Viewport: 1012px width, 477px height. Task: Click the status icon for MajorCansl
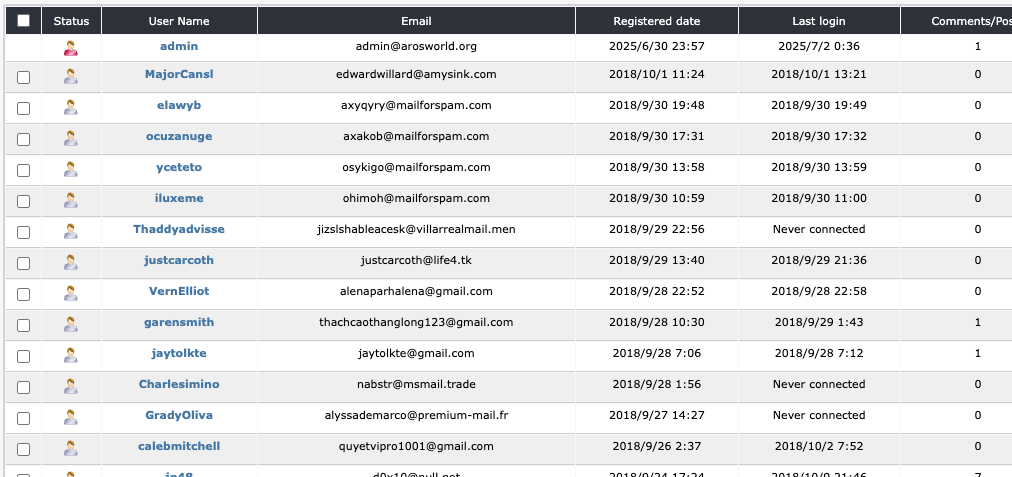click(x=71, y=77)
